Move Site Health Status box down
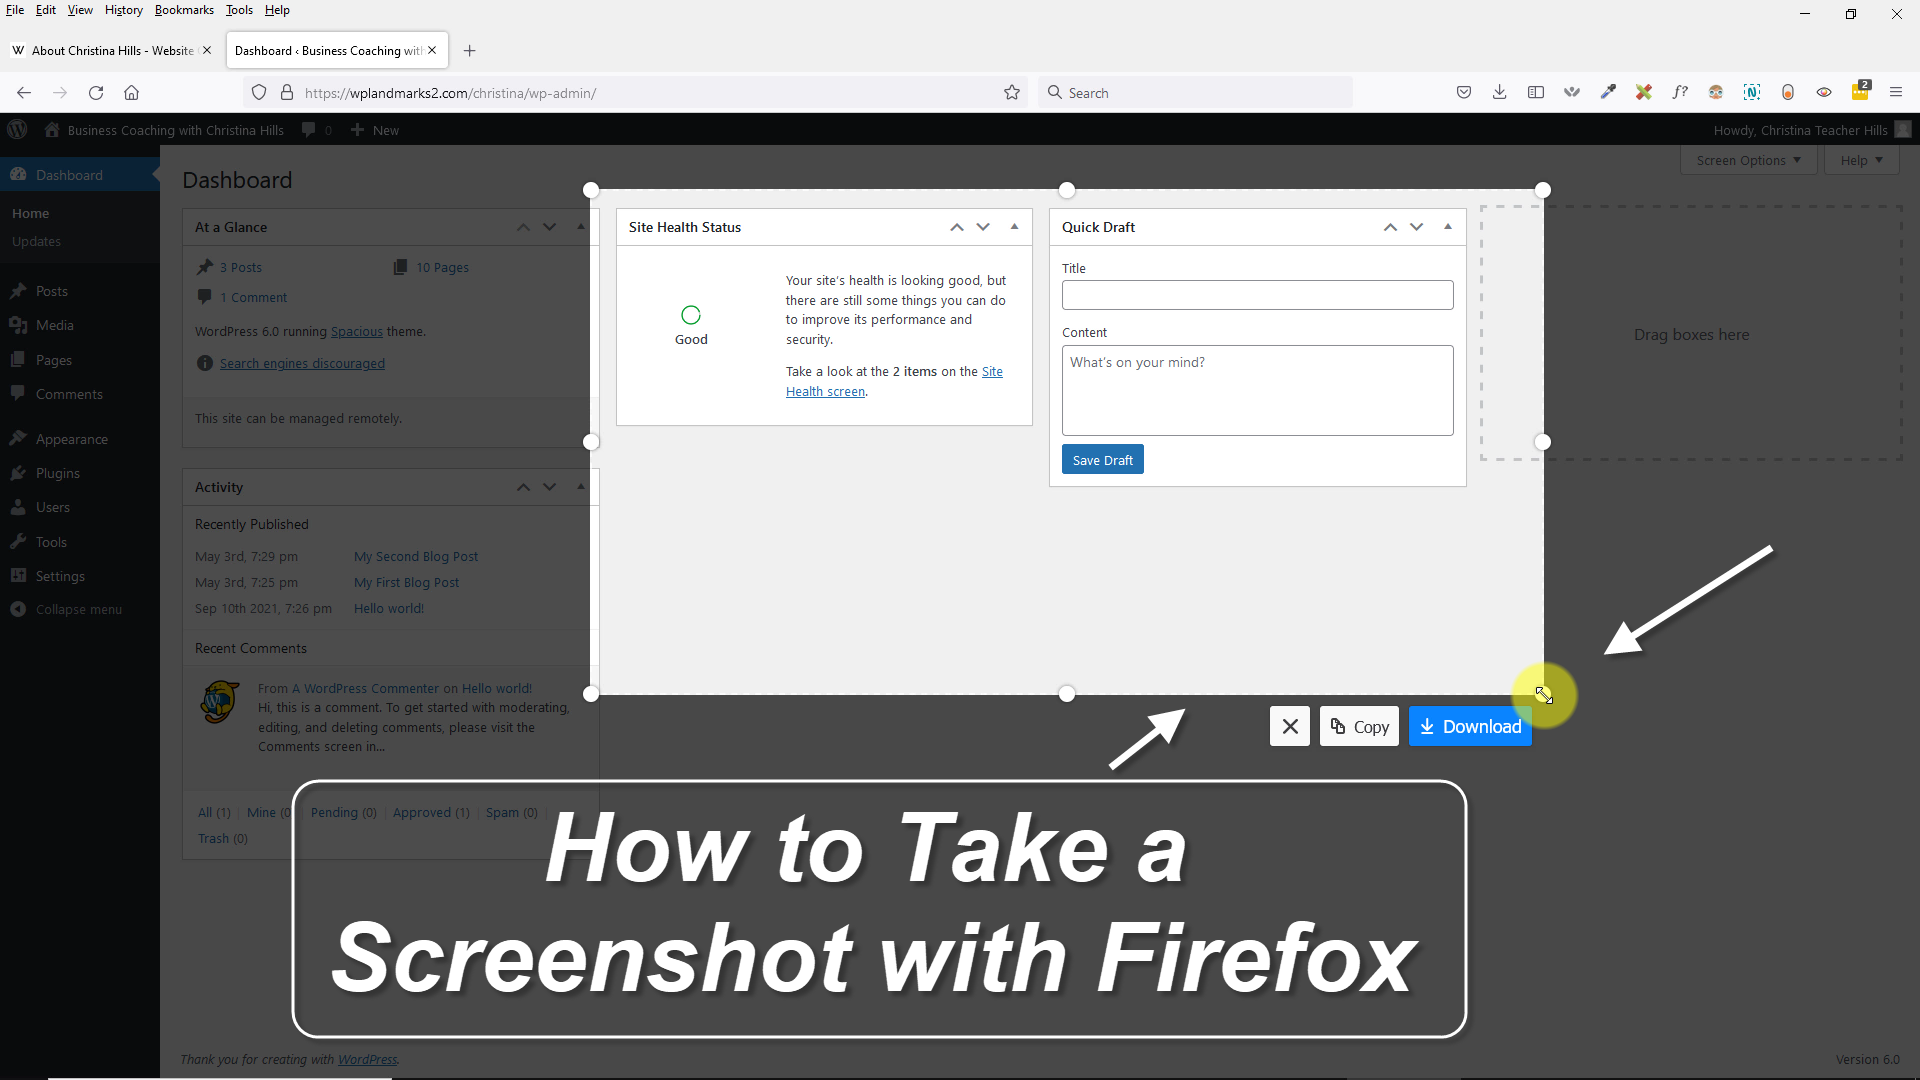The image size is (1920, 1080). (x=984, y=228)
